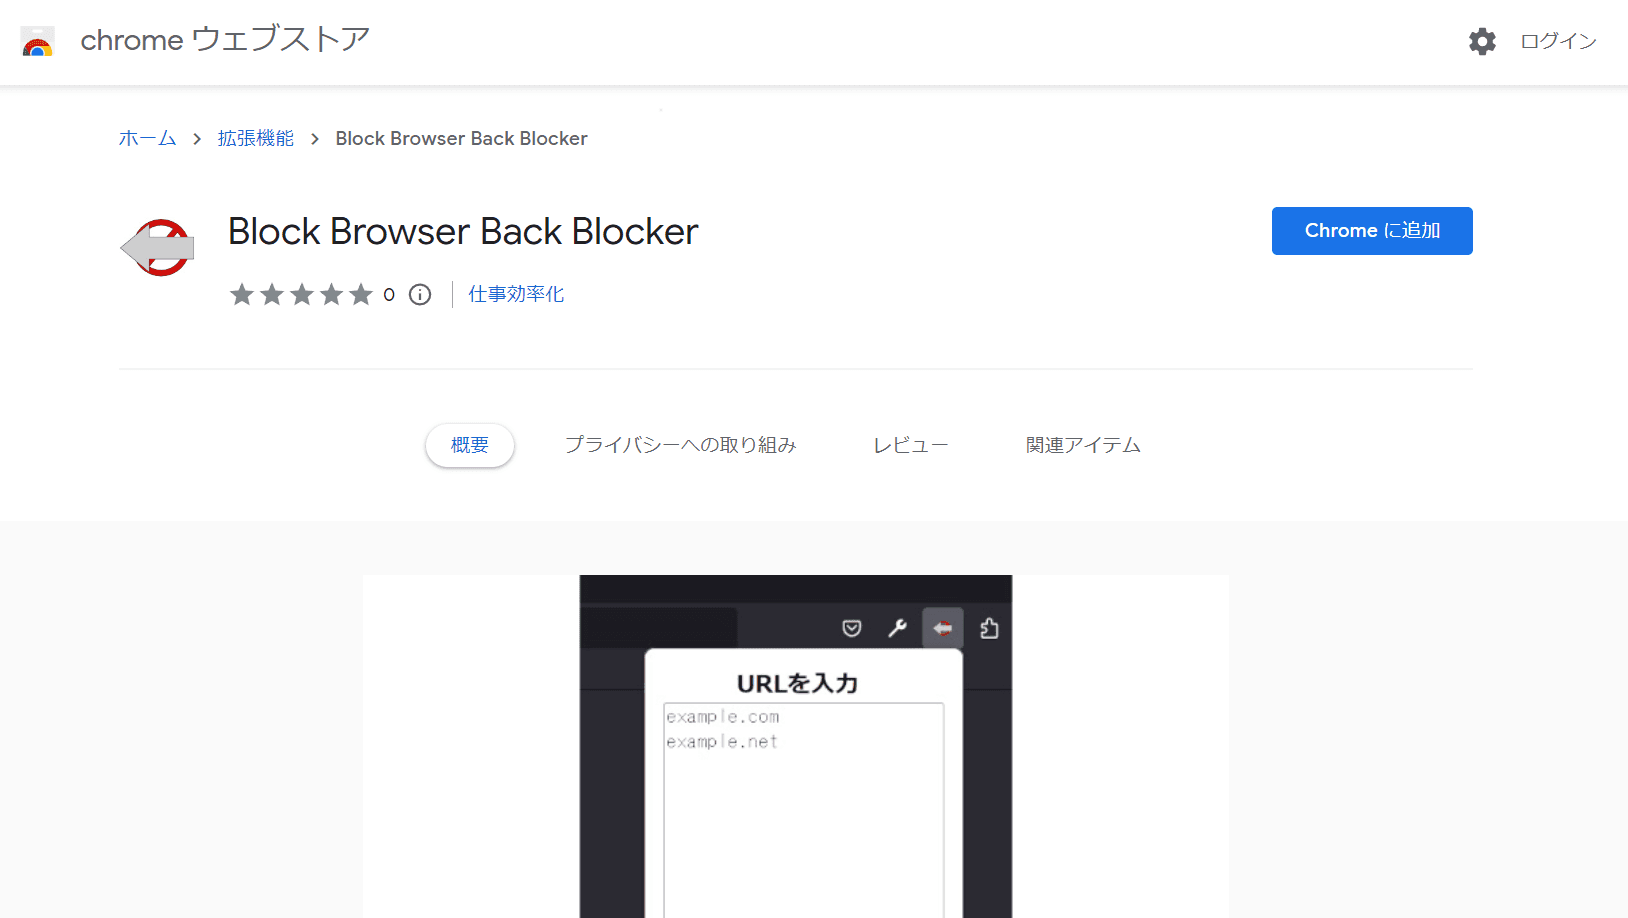Open the 関連アイテム tab
This screenshot has height=918, width=1628.
(x=1083, y=445)
